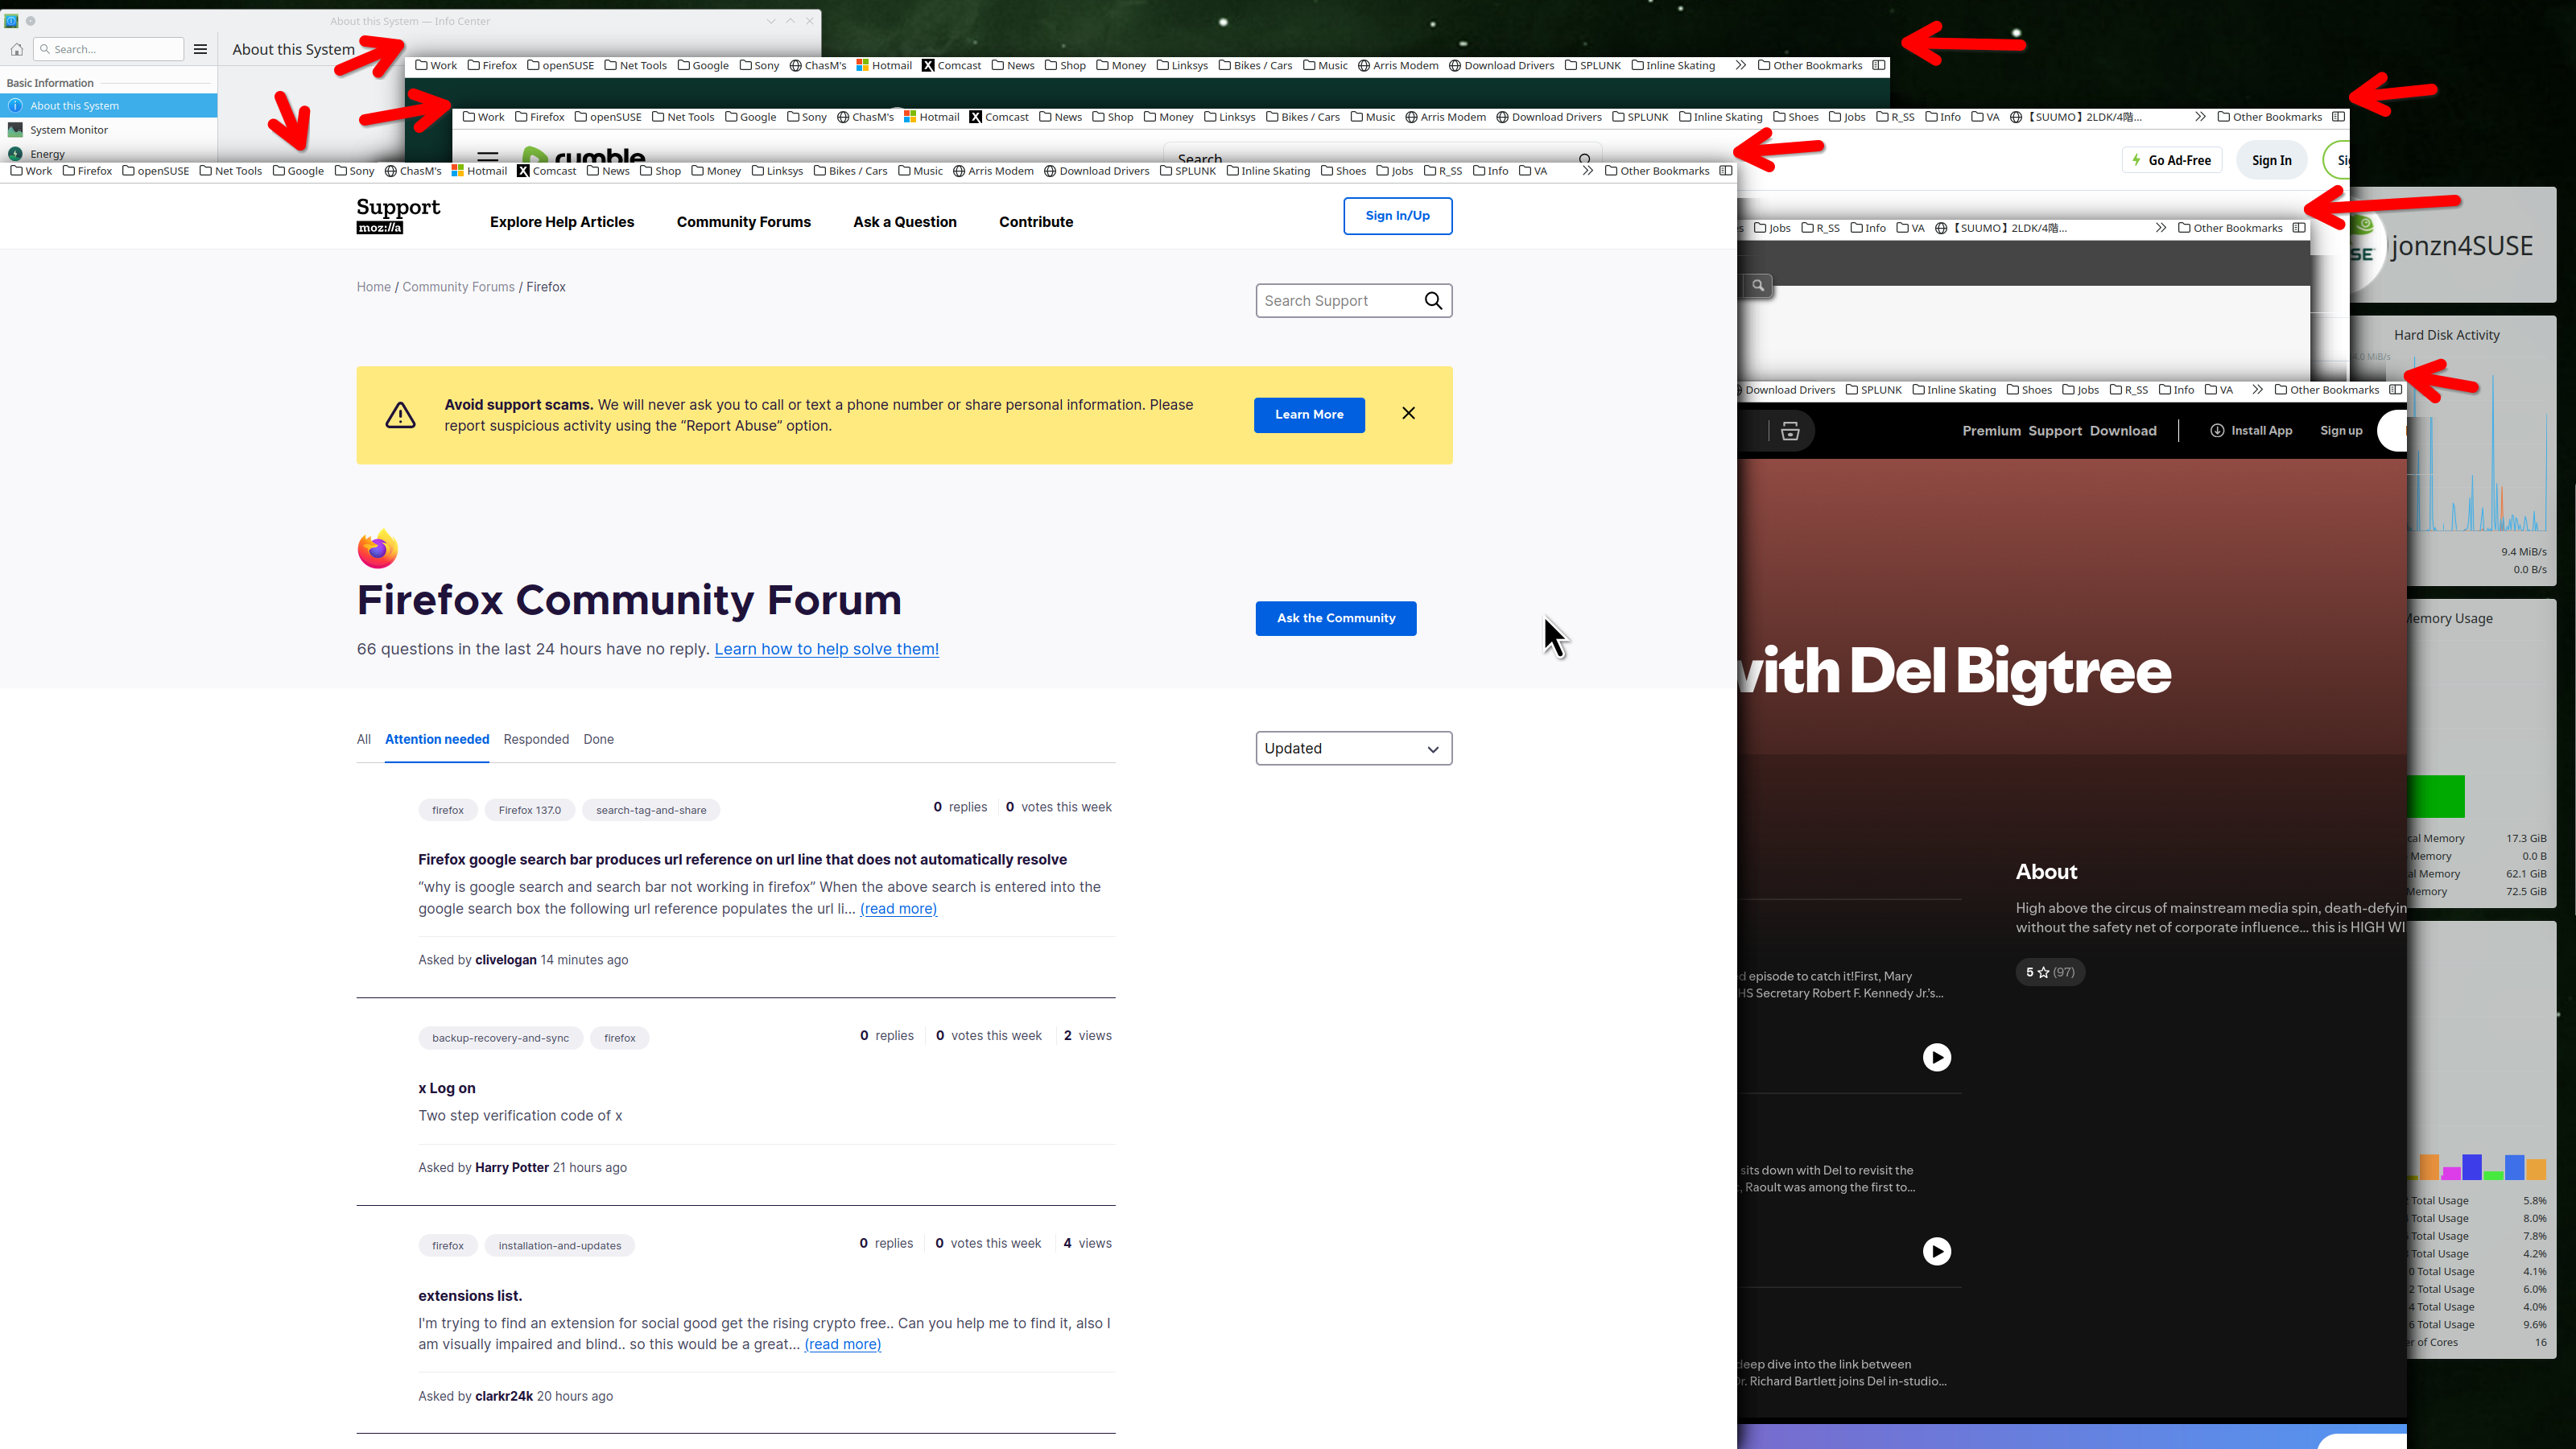The height and width of the screenshot is (1449, 2576).
Task: Click the Firefox logo icon
Action: tap(377, 548)
